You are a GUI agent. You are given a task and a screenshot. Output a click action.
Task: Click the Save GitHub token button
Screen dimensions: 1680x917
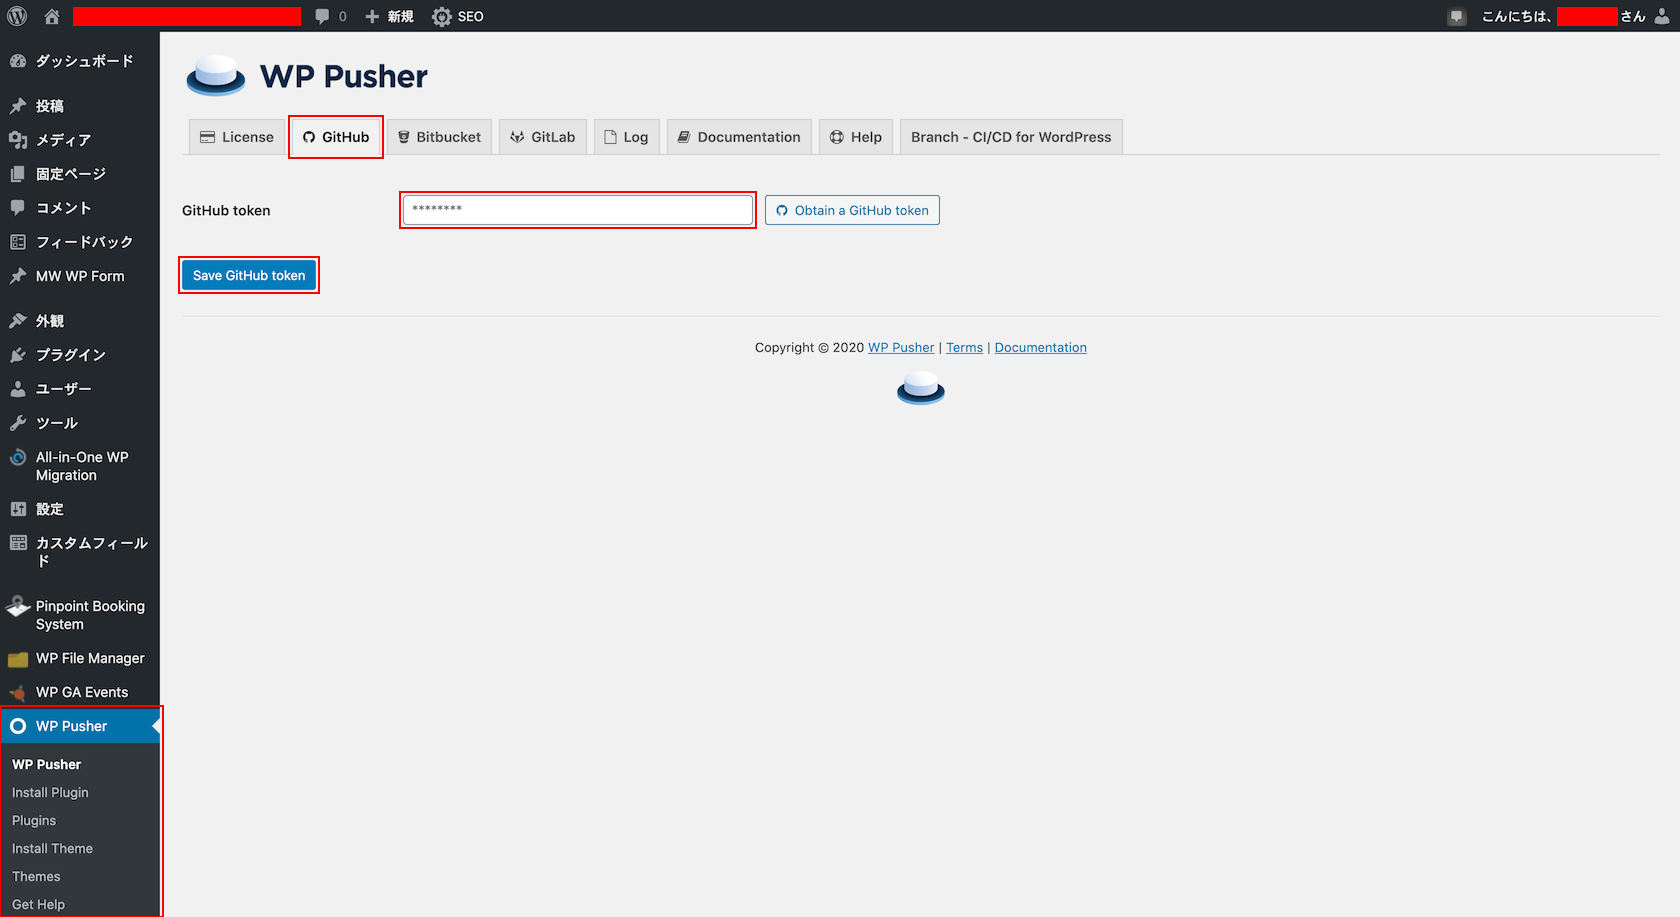[249, 275]
